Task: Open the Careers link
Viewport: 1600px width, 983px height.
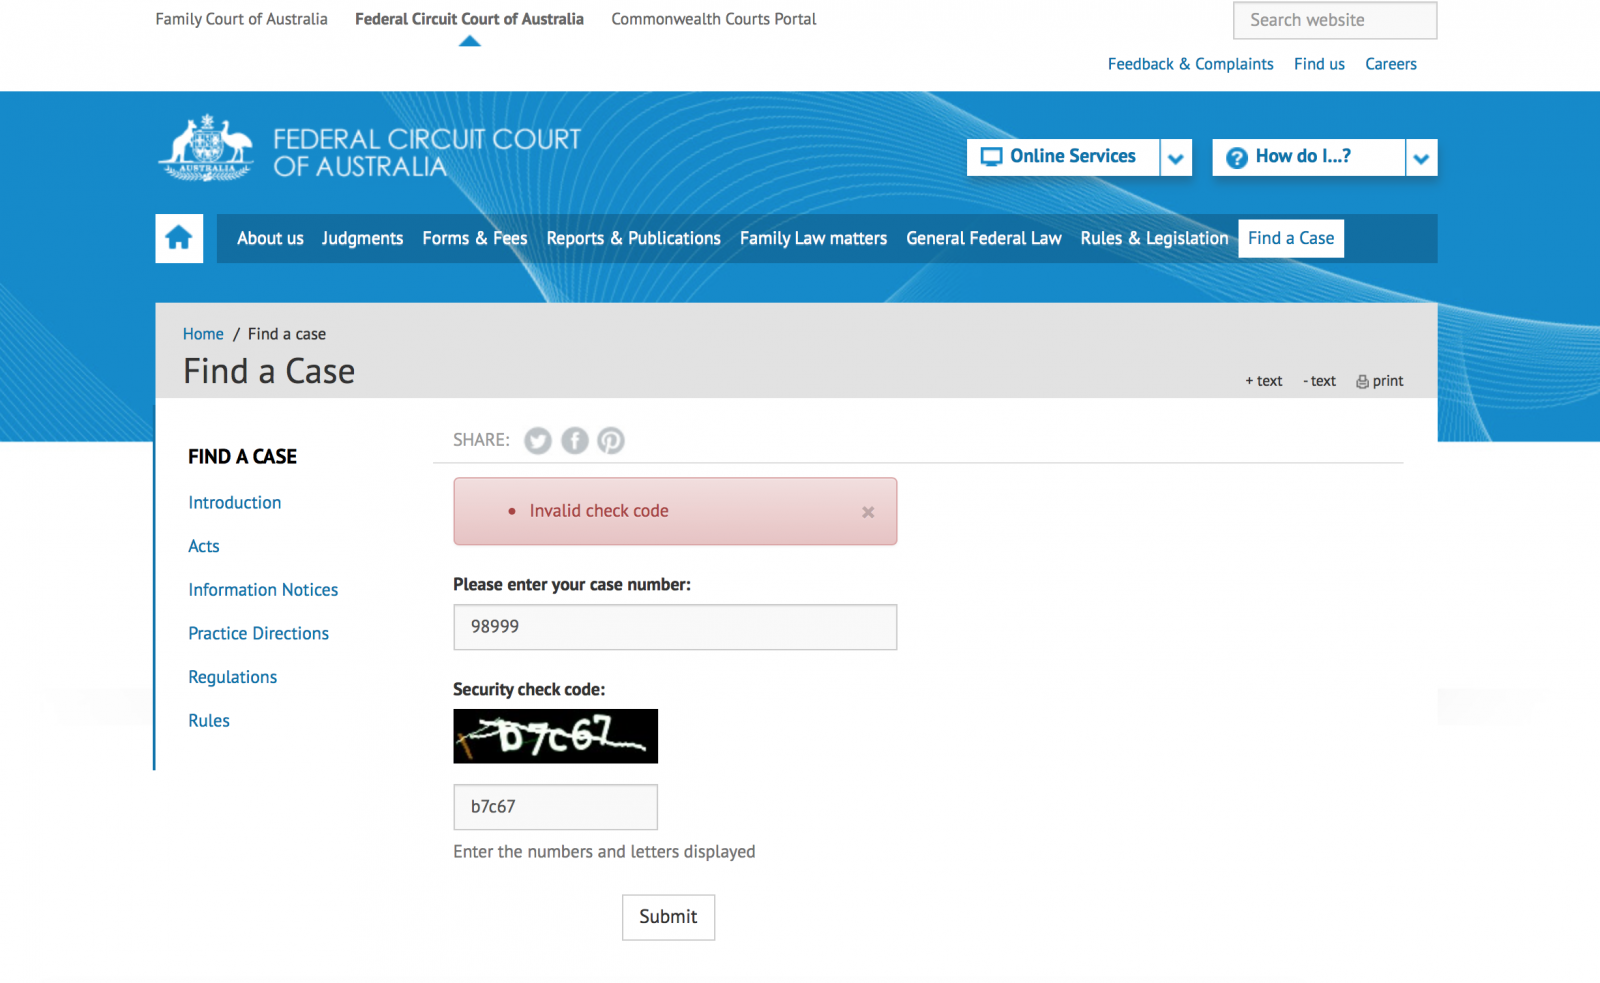Action: (x=1391, y=64)
